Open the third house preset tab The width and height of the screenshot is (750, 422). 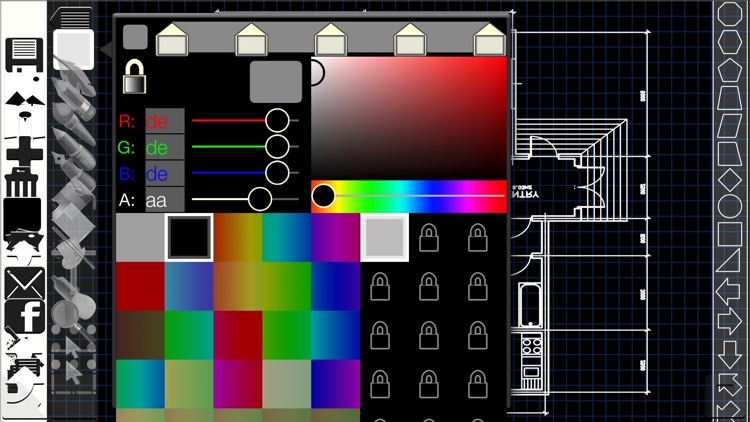point(331,39)
